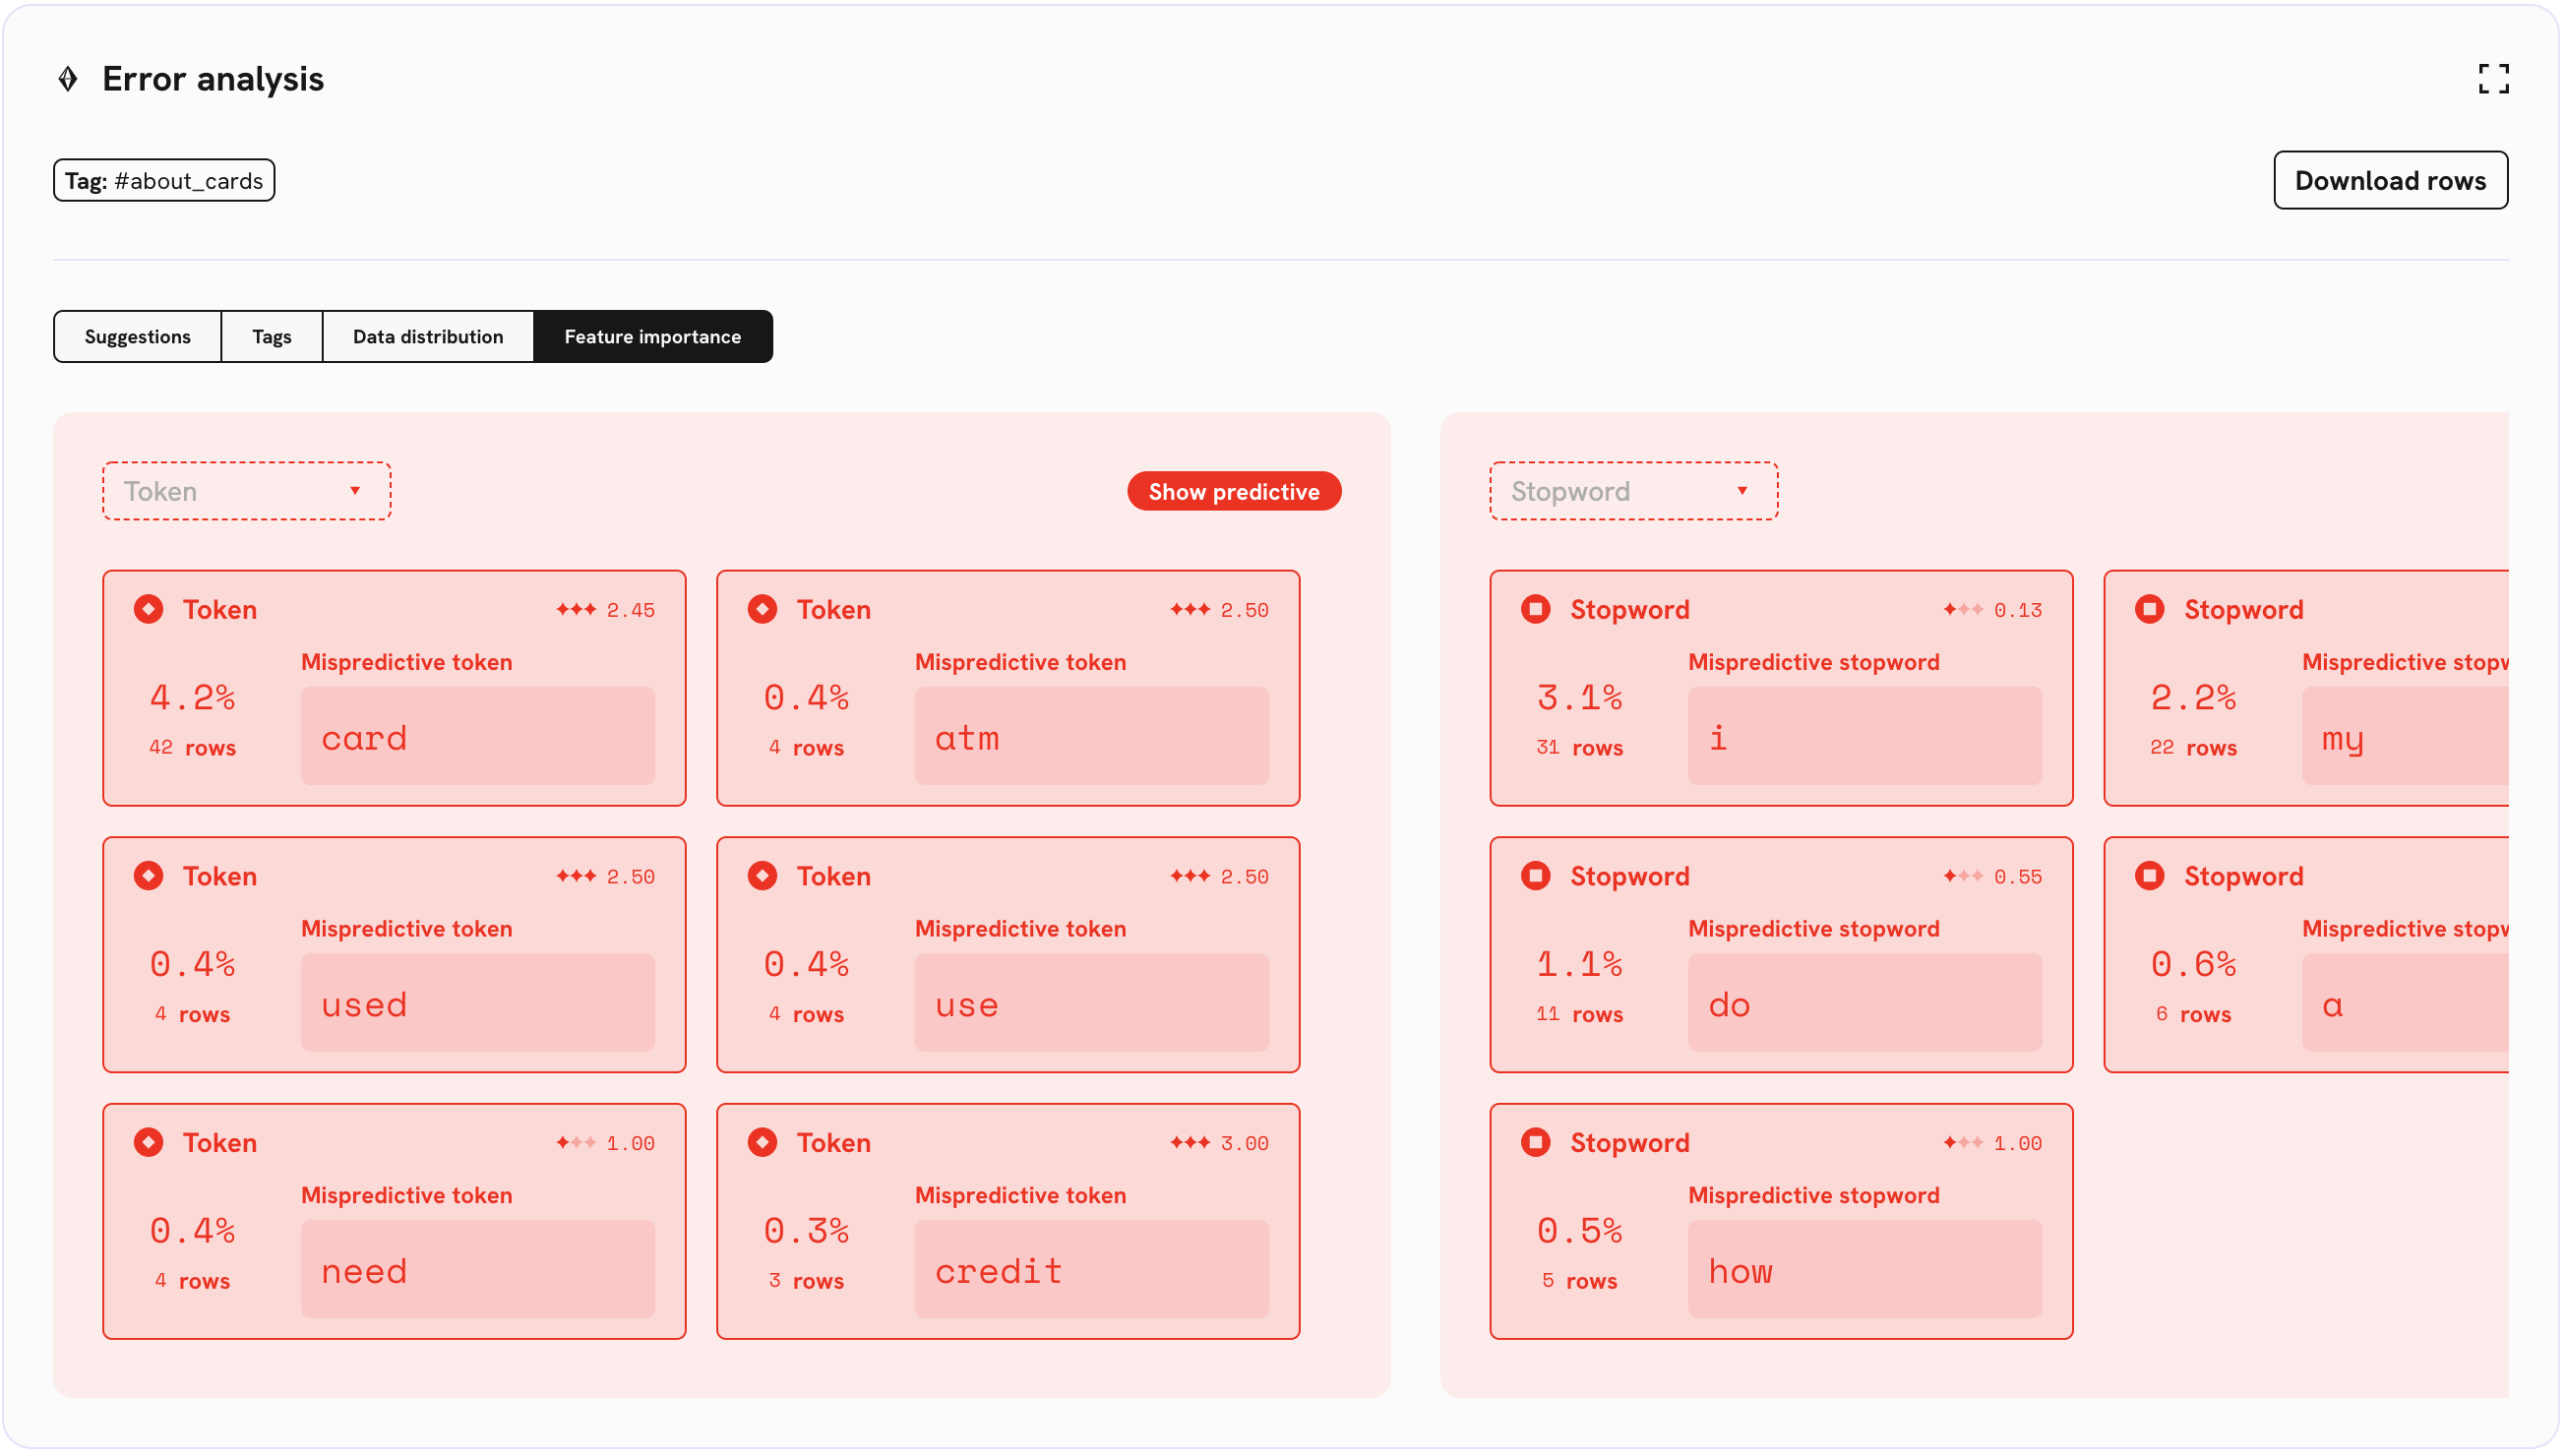
Task: Select the mispredictive token 'credit' box
Action: point(1093,1271)
